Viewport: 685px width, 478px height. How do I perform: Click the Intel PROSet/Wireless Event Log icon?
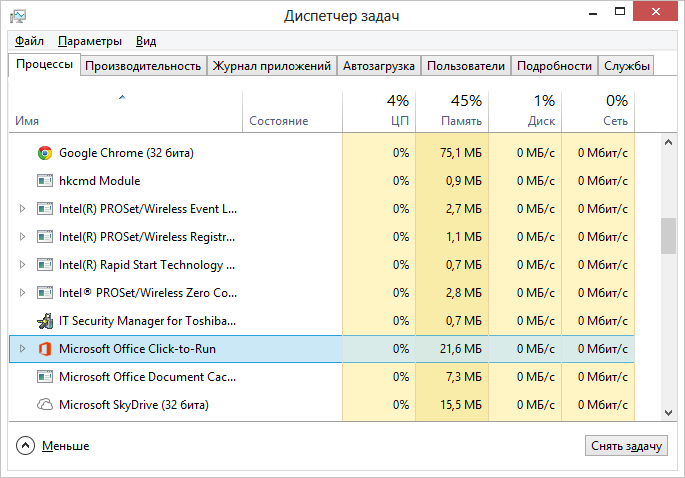(45, 209)
